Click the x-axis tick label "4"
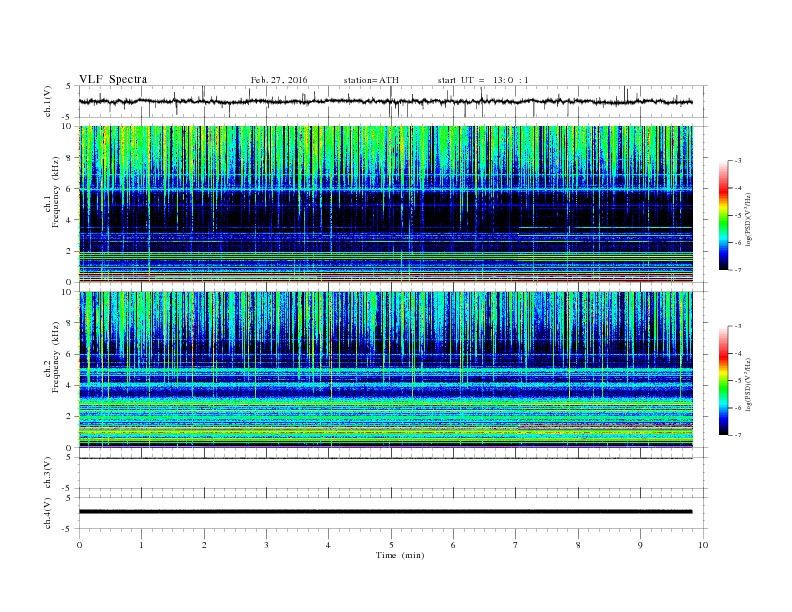 [x=329, y=545]
